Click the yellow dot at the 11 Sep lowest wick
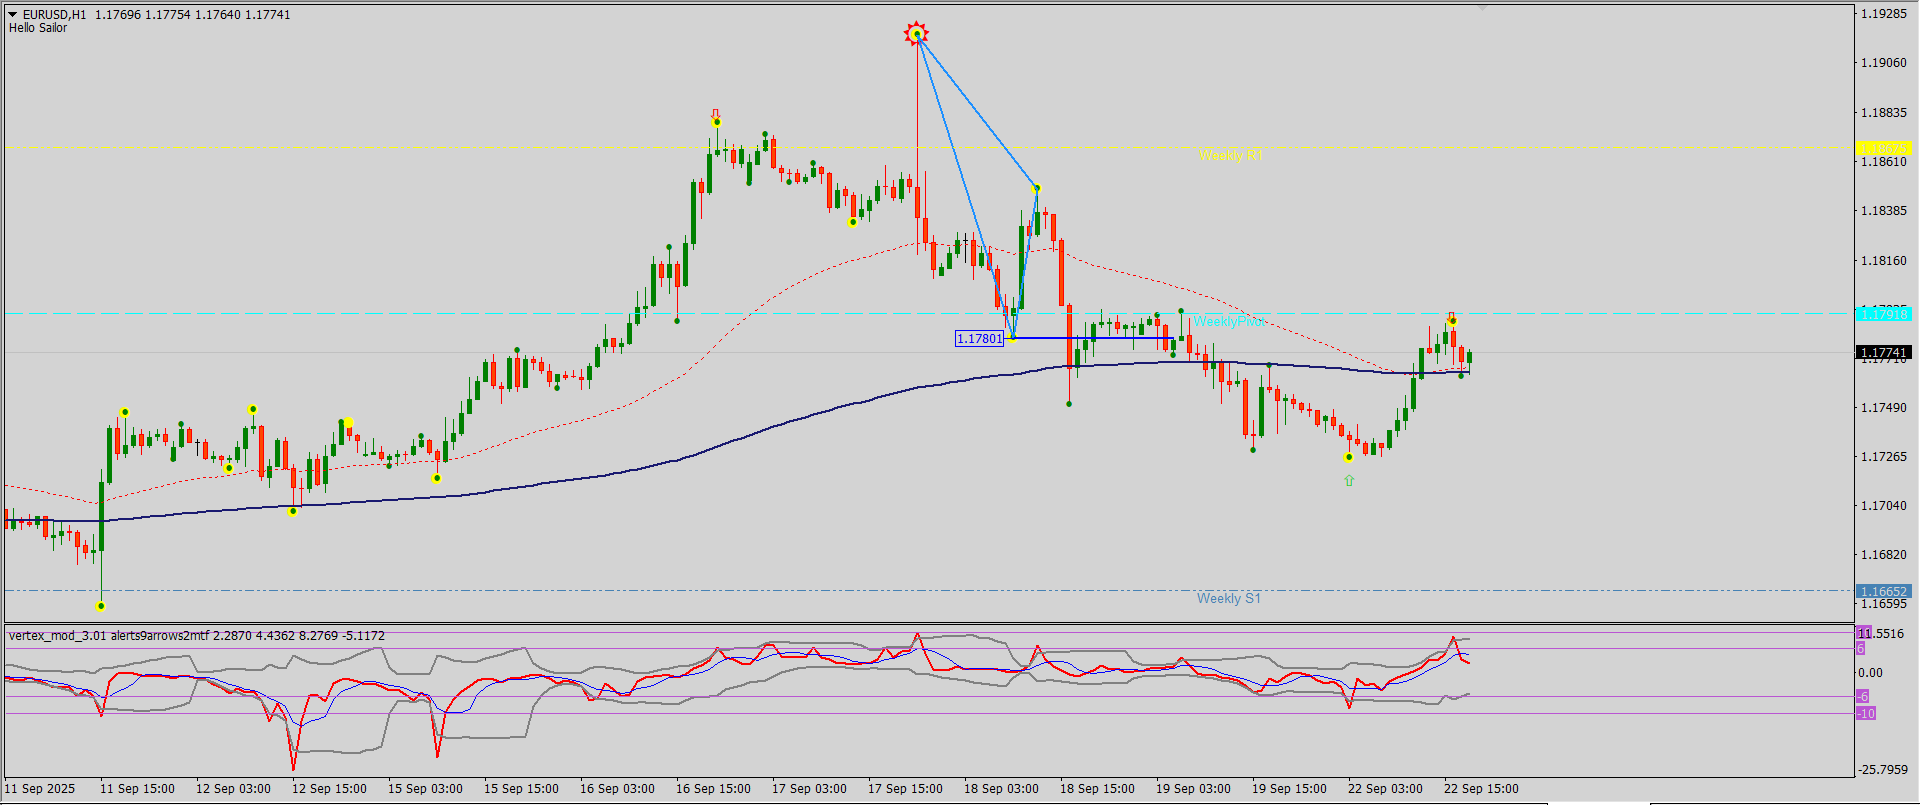This screenshot has height=805, width=1920. [x=101, y=606]
